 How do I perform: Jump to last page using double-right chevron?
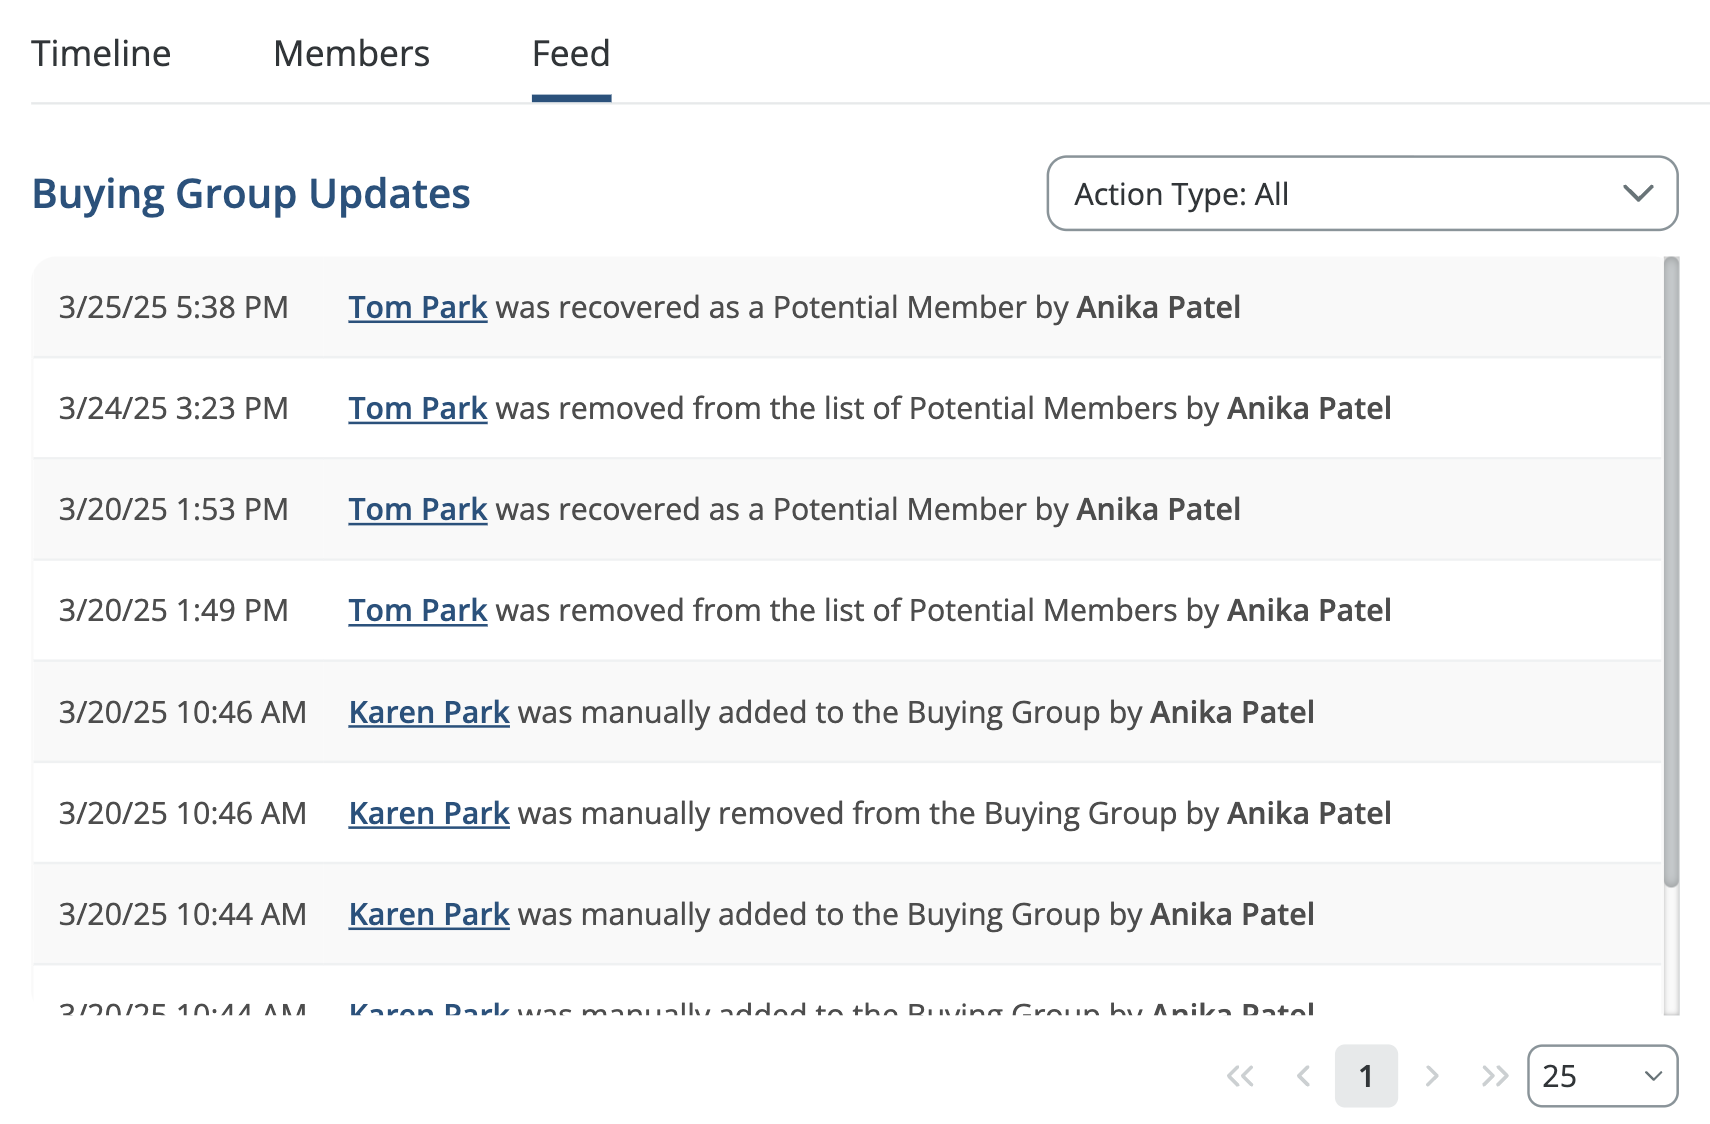pyautogui.click(x=1494, y=1076)
